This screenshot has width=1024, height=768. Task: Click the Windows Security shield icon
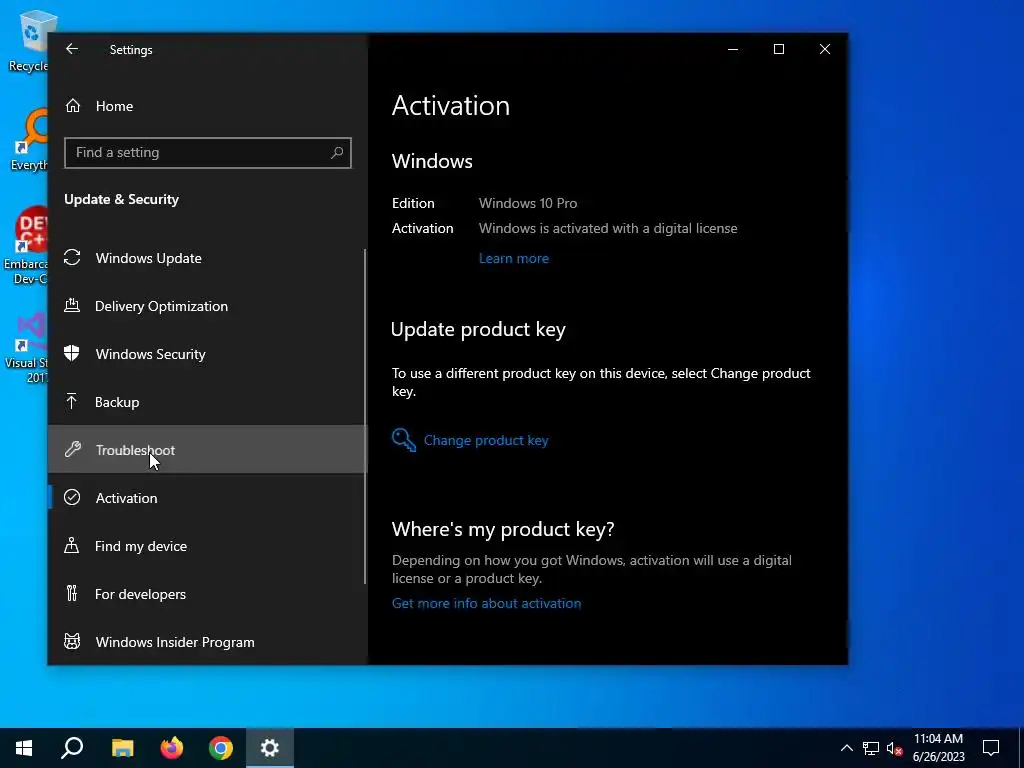[72, 354]
